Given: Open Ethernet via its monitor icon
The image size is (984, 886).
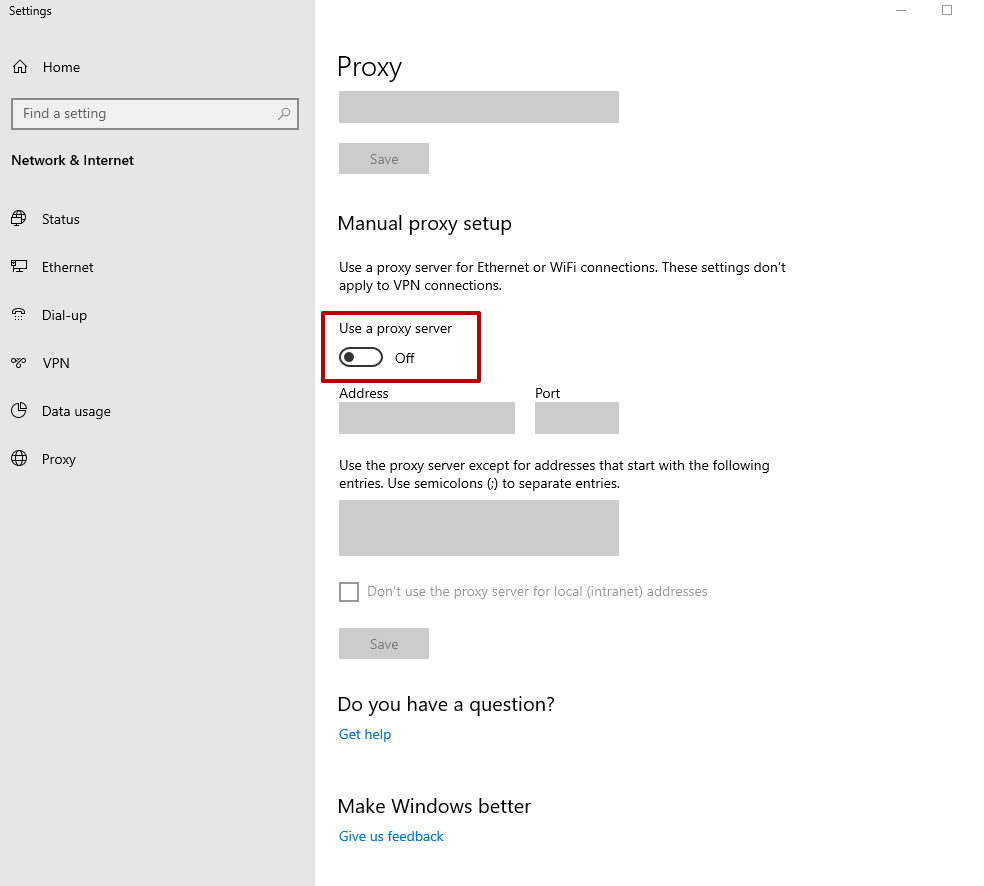Looking at the screenshot, I should point(19,267).
